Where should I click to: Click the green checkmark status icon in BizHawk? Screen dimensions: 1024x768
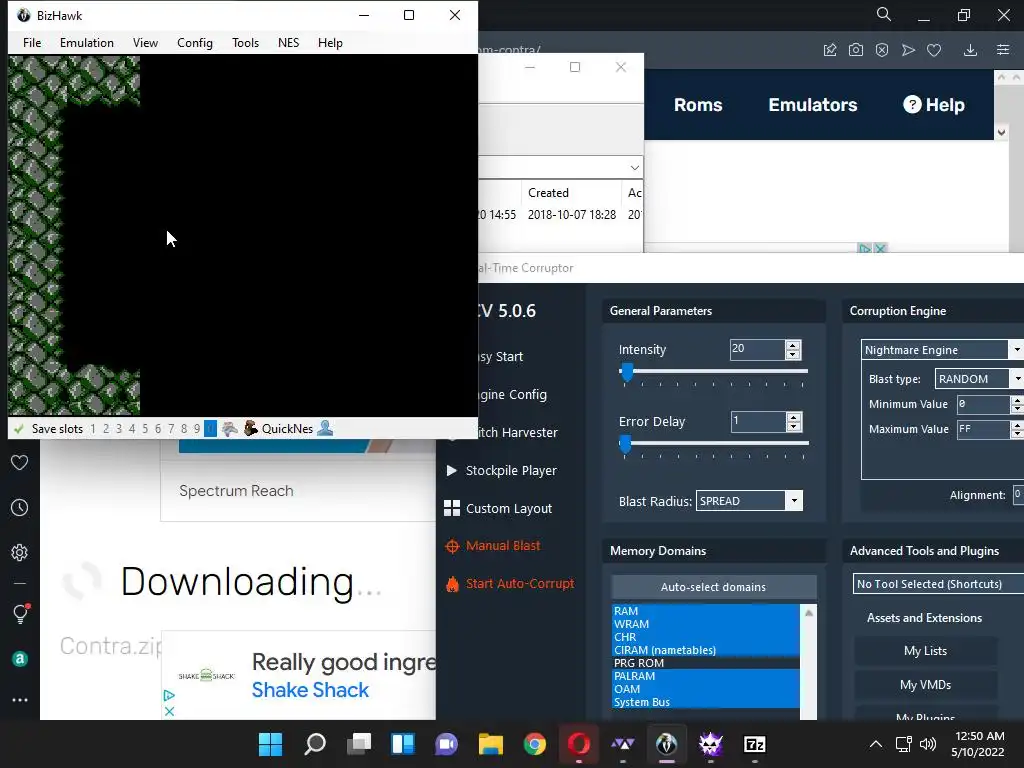click(19, 429)
